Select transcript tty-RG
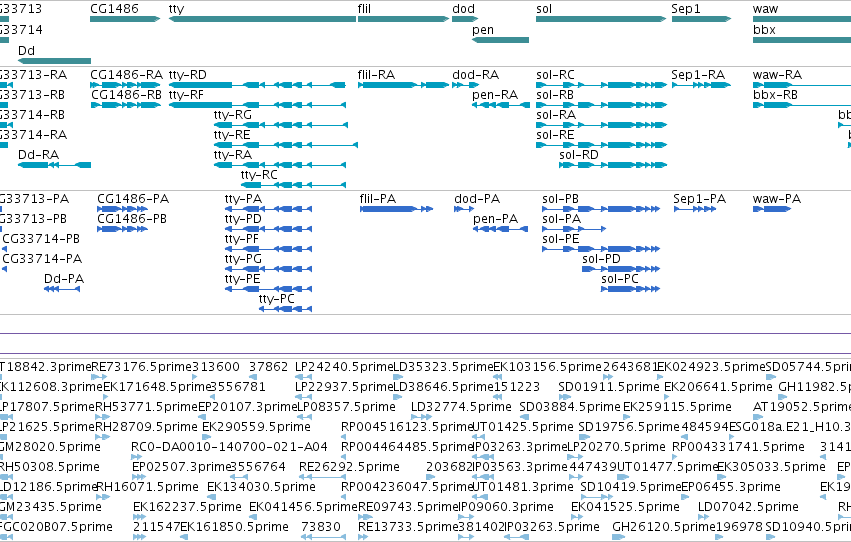The image size is (851, 542). [281, 125]
